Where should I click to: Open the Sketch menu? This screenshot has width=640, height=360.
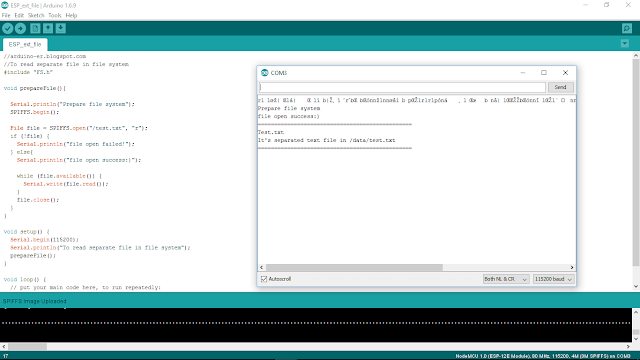[x=36, y=16]
